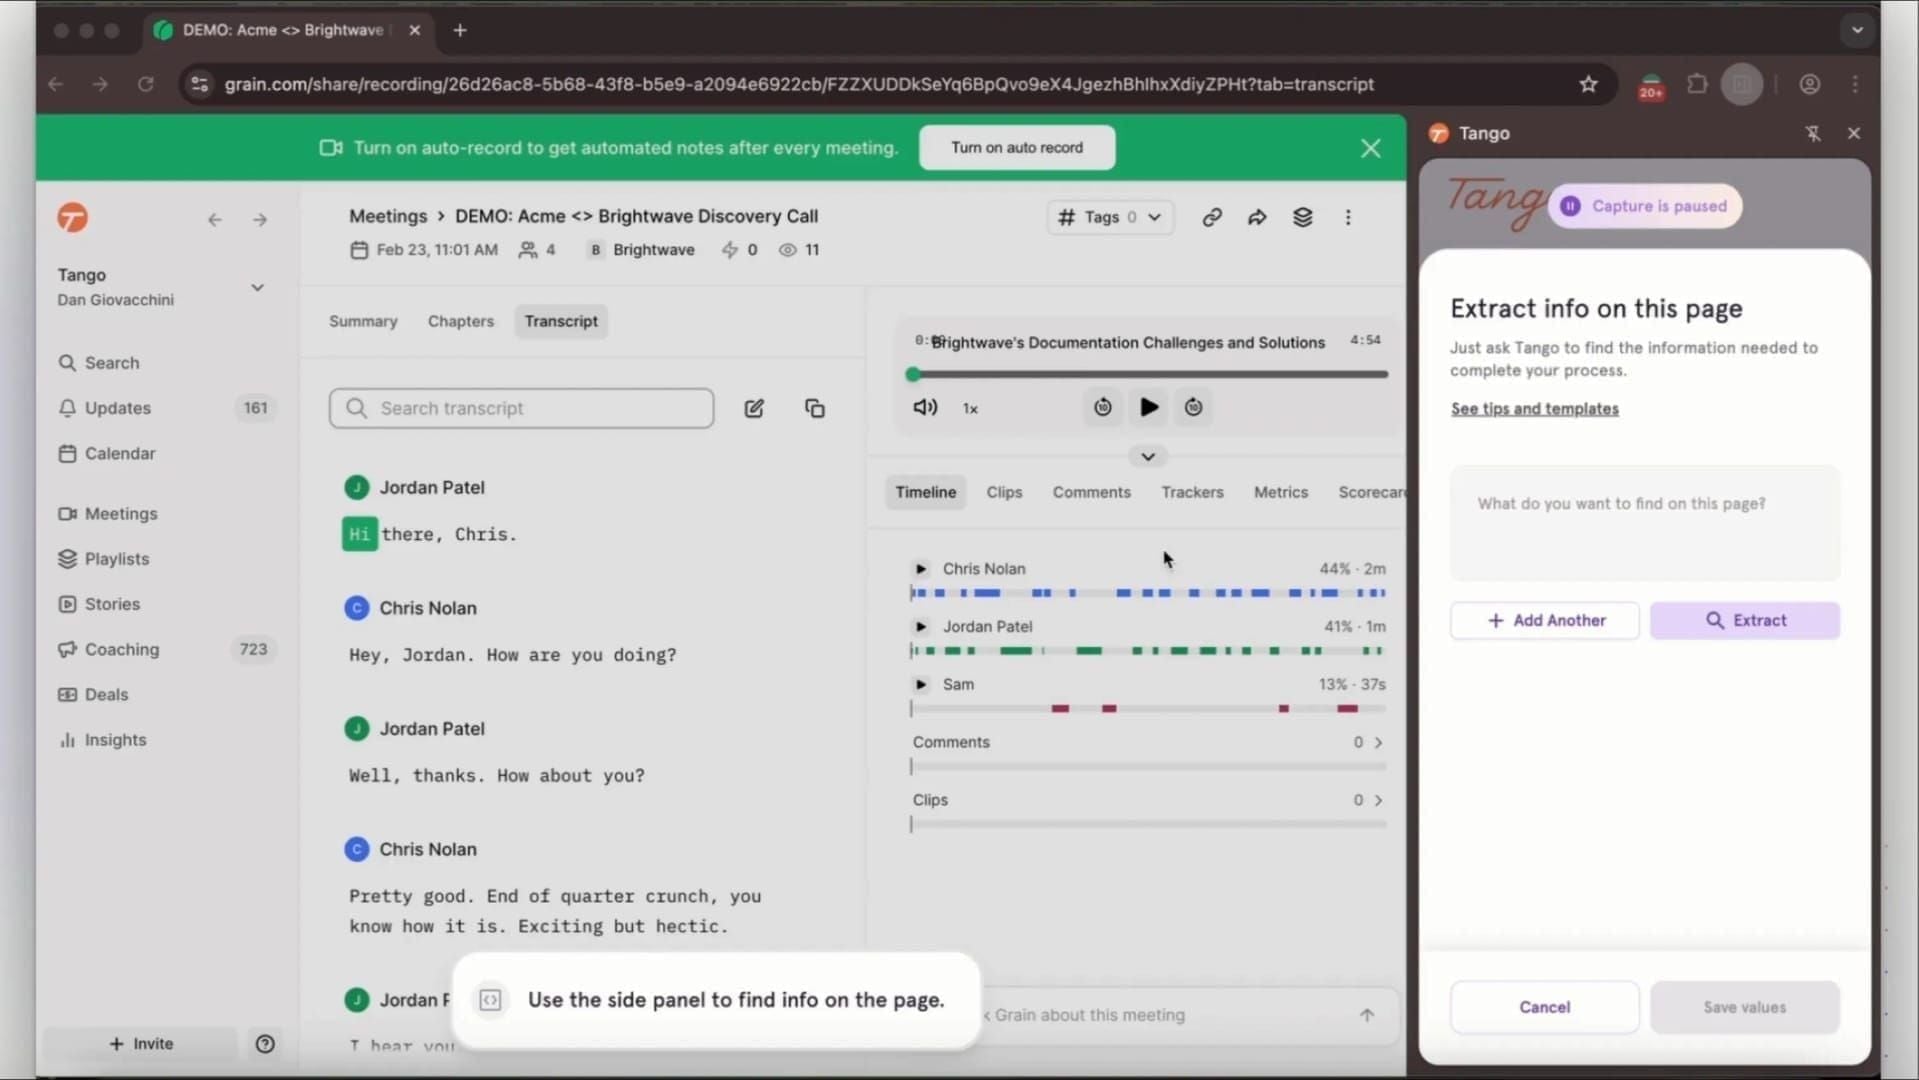1919x1080 pixels.
Task: Open See tips and templates
Action: pos(1534,408)
